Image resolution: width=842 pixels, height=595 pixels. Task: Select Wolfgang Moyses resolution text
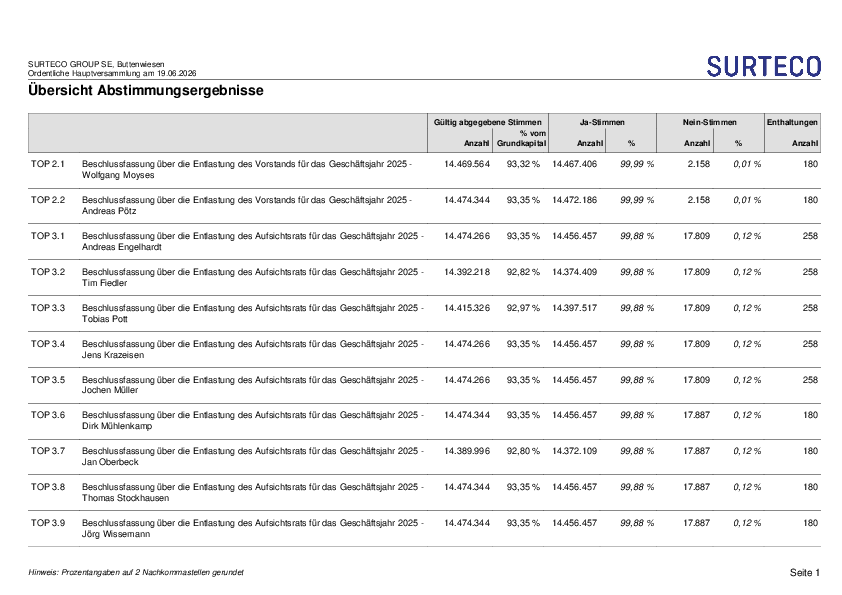point(247,170)
